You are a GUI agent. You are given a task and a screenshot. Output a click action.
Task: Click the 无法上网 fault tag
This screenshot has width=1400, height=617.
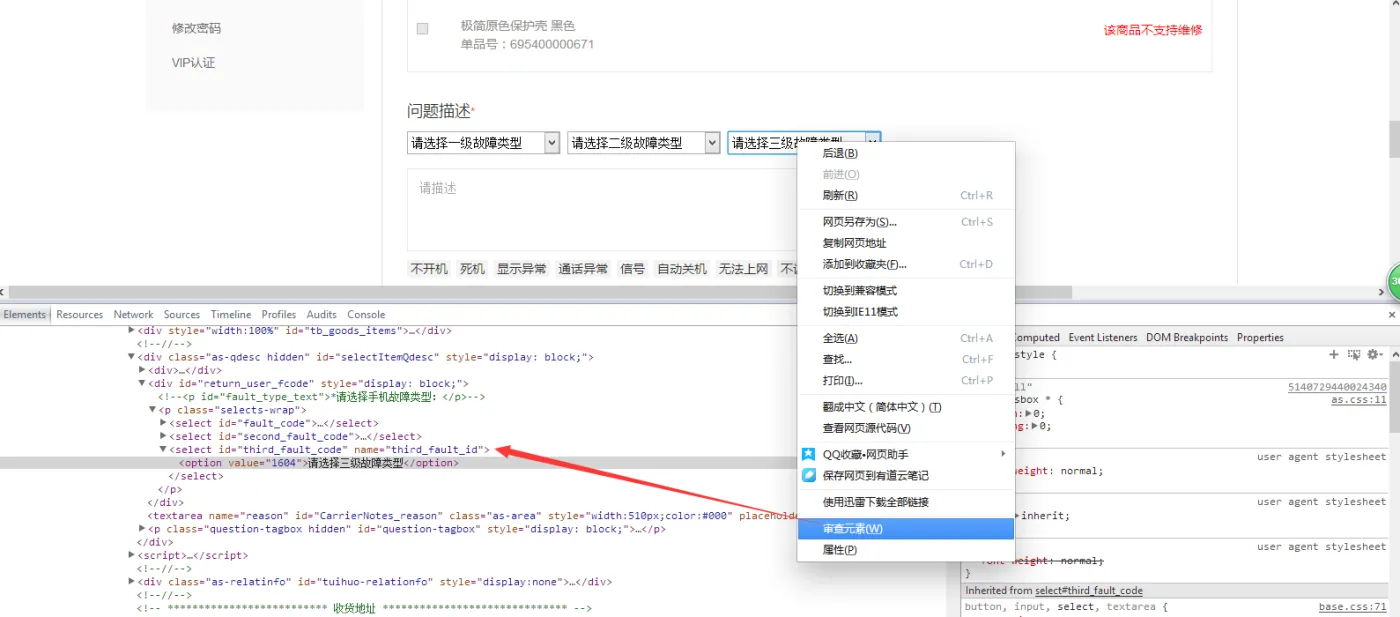(744, 268)
